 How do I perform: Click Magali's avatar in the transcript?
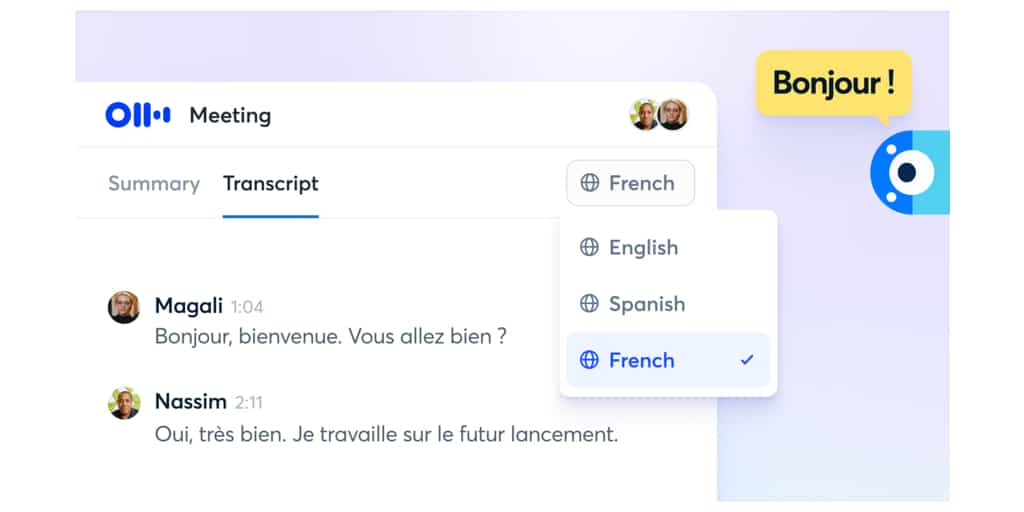(124, 307)
